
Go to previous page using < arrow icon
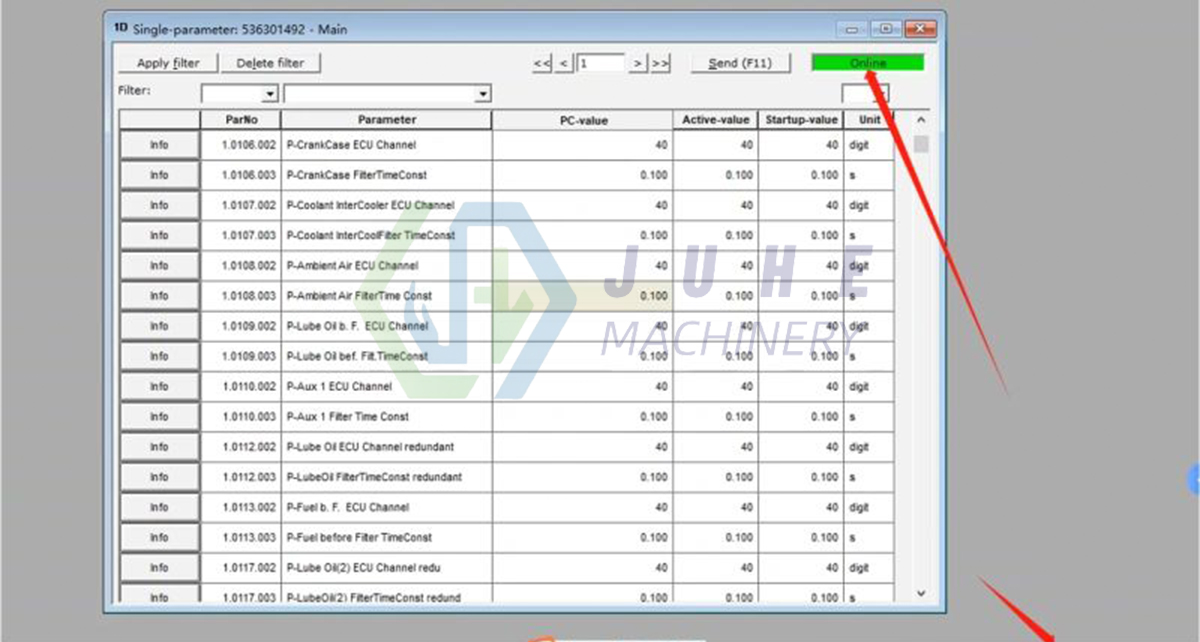(562, 62)
